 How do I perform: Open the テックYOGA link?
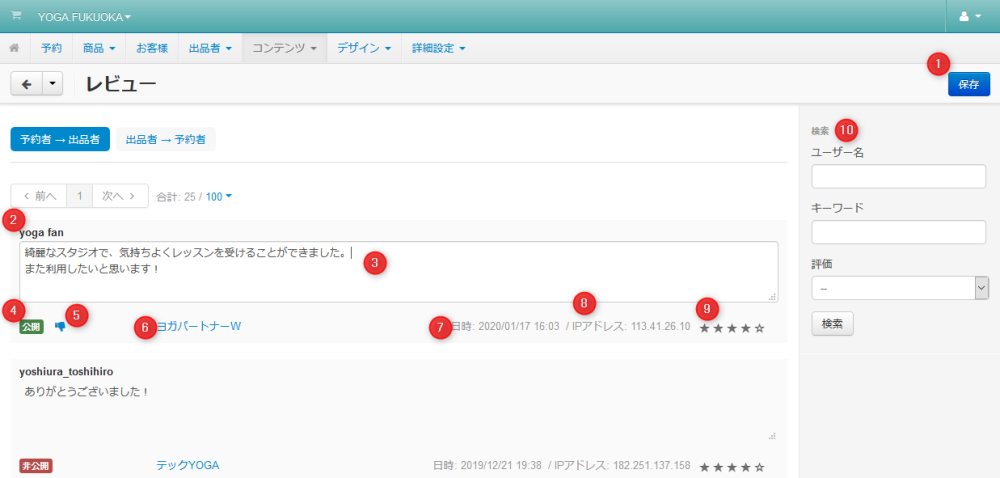tap(188, 465)
